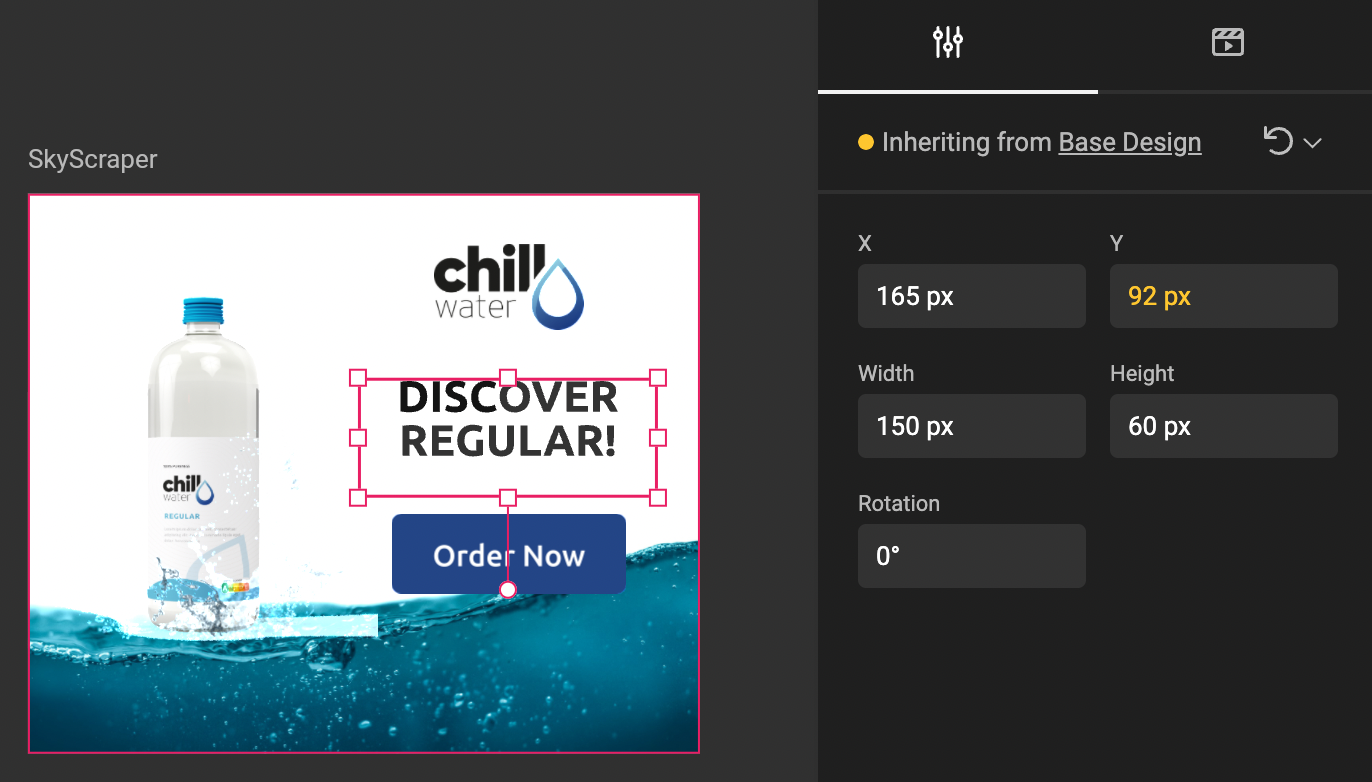Click the rotation handle circle
Screen dimensions: 1372x782
[508, 590]
